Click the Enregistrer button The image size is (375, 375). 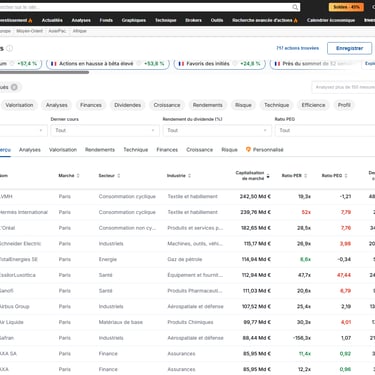click(x=349, y=48)
